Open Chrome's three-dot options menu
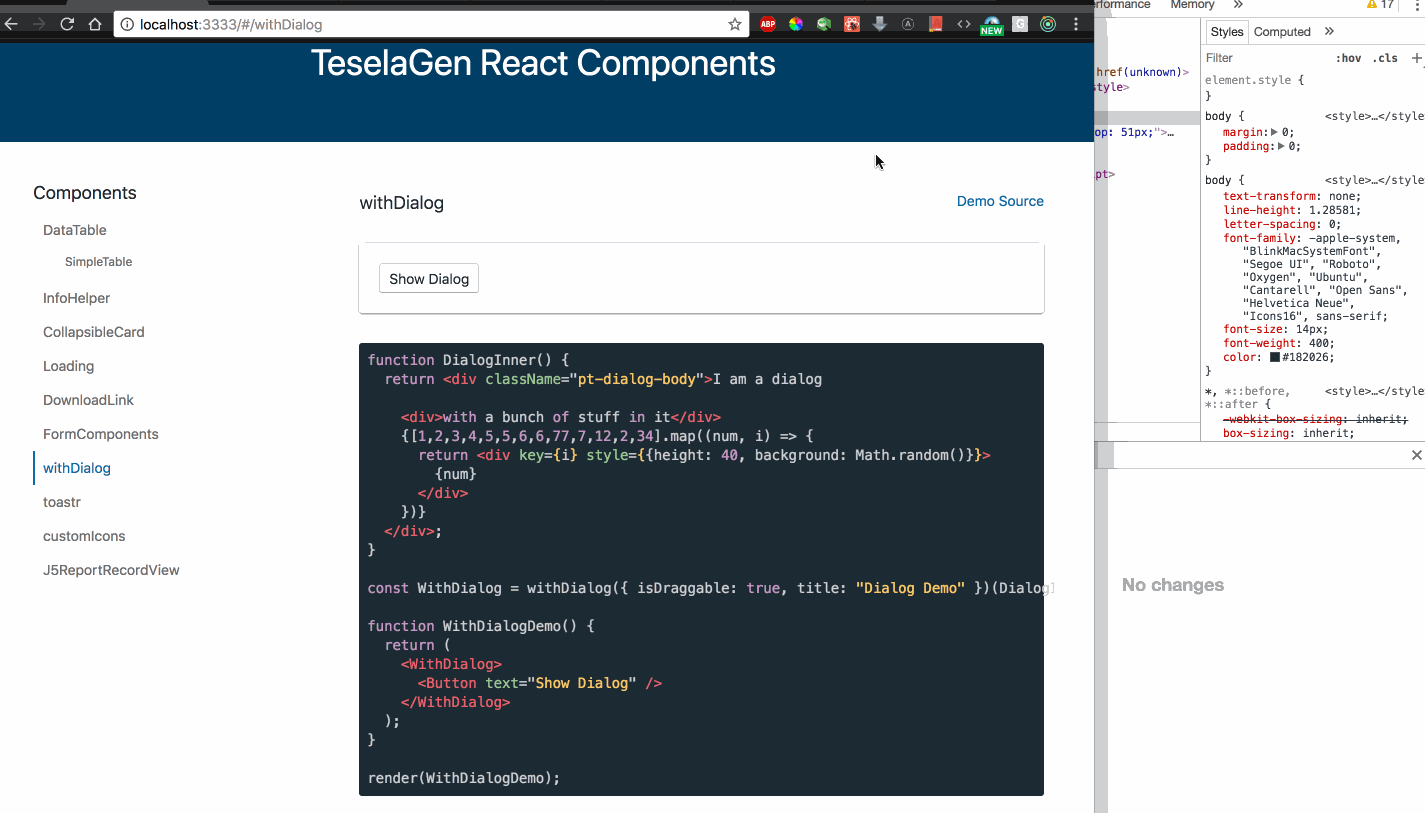Screen dimensions: 1425x813 [1076, 23]
